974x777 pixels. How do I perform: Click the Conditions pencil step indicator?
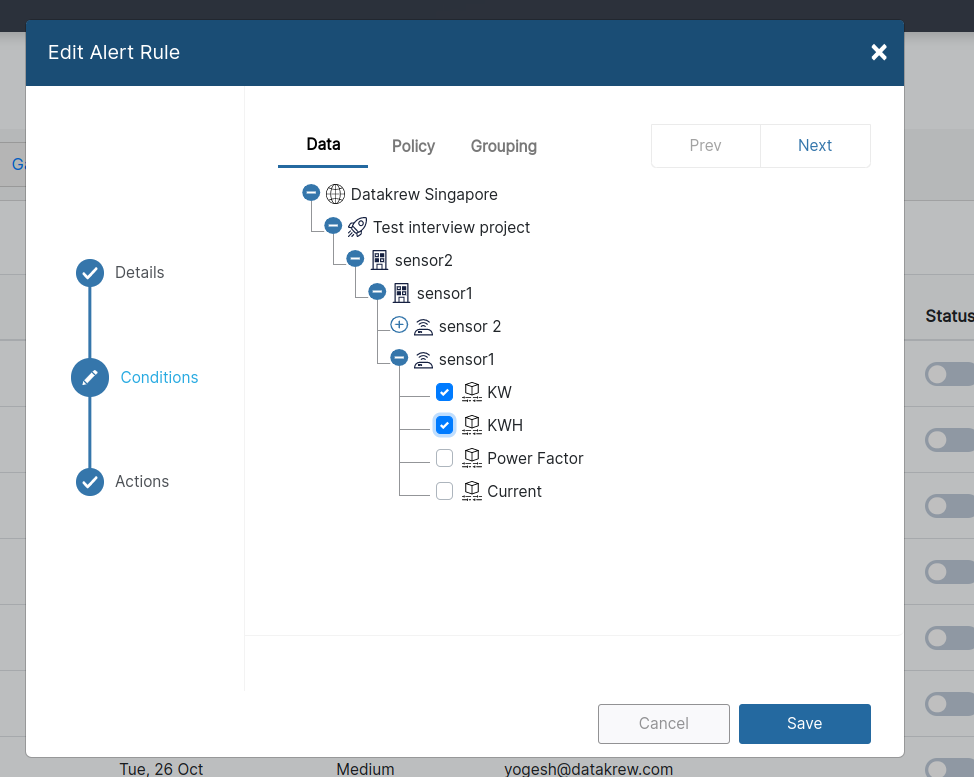coord(89,377)
